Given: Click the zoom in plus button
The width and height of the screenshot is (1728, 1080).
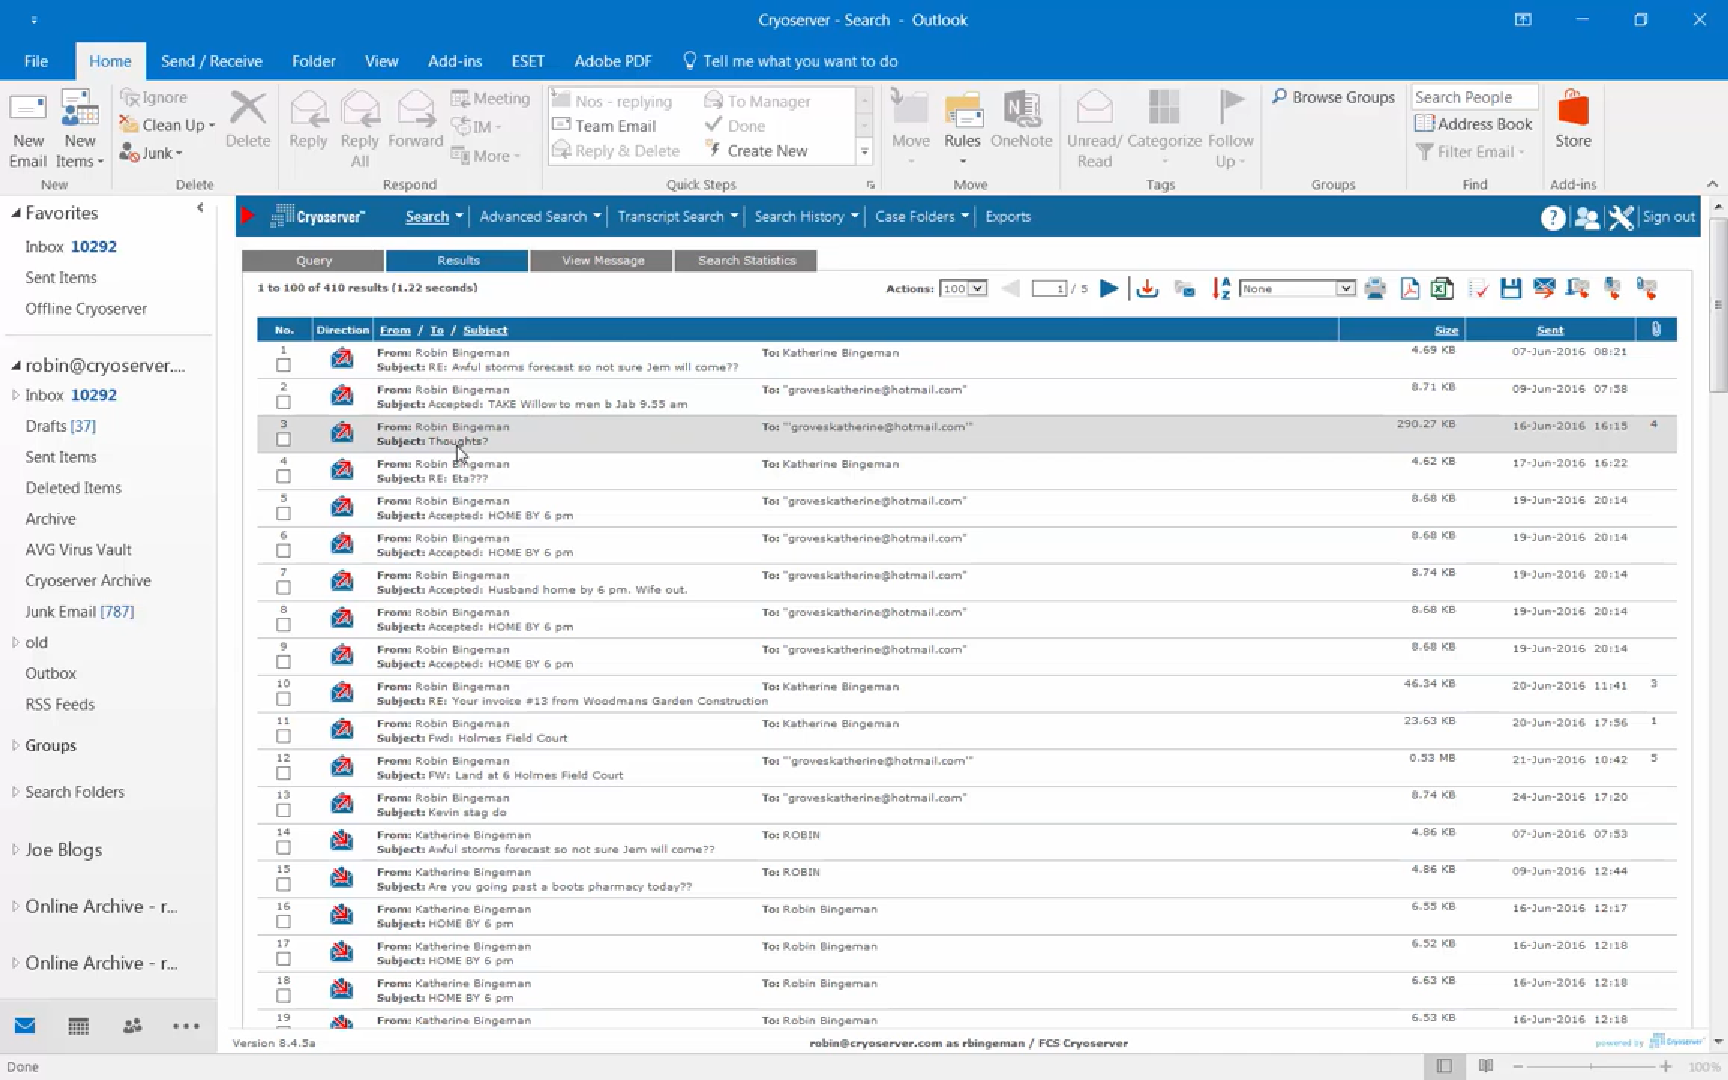Looking at the screenshot, I should (1665, 1067).
